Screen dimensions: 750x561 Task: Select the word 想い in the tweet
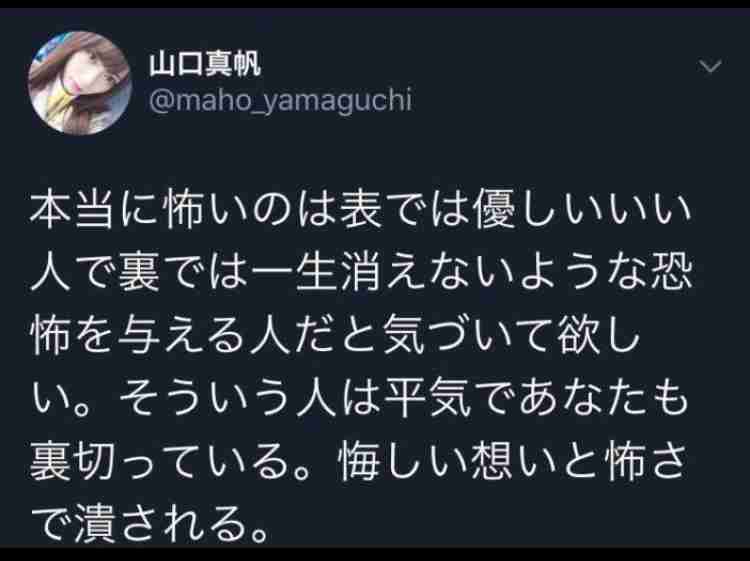tap(512, 464)
